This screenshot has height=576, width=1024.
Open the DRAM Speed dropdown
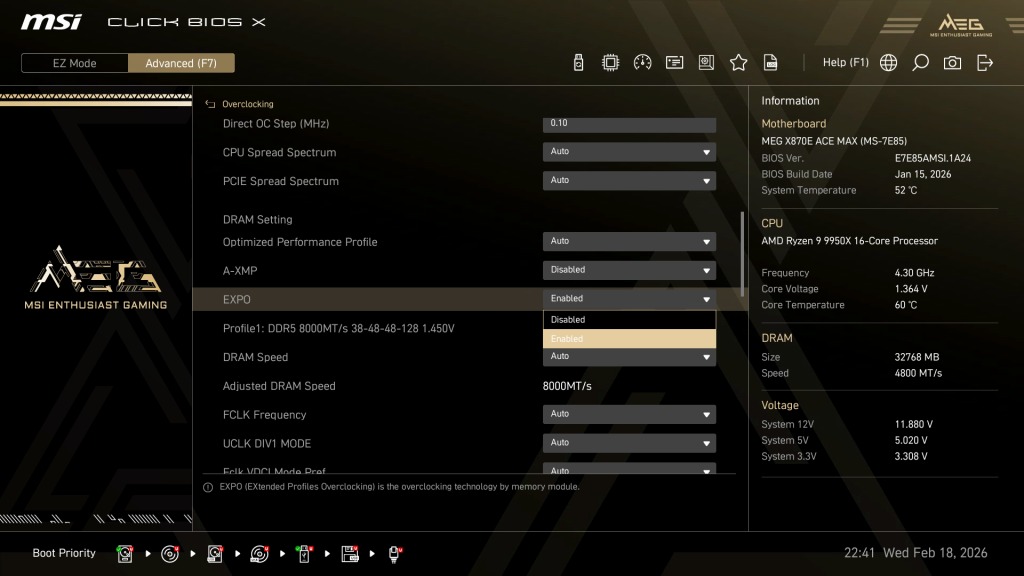[x=629, y=357]
